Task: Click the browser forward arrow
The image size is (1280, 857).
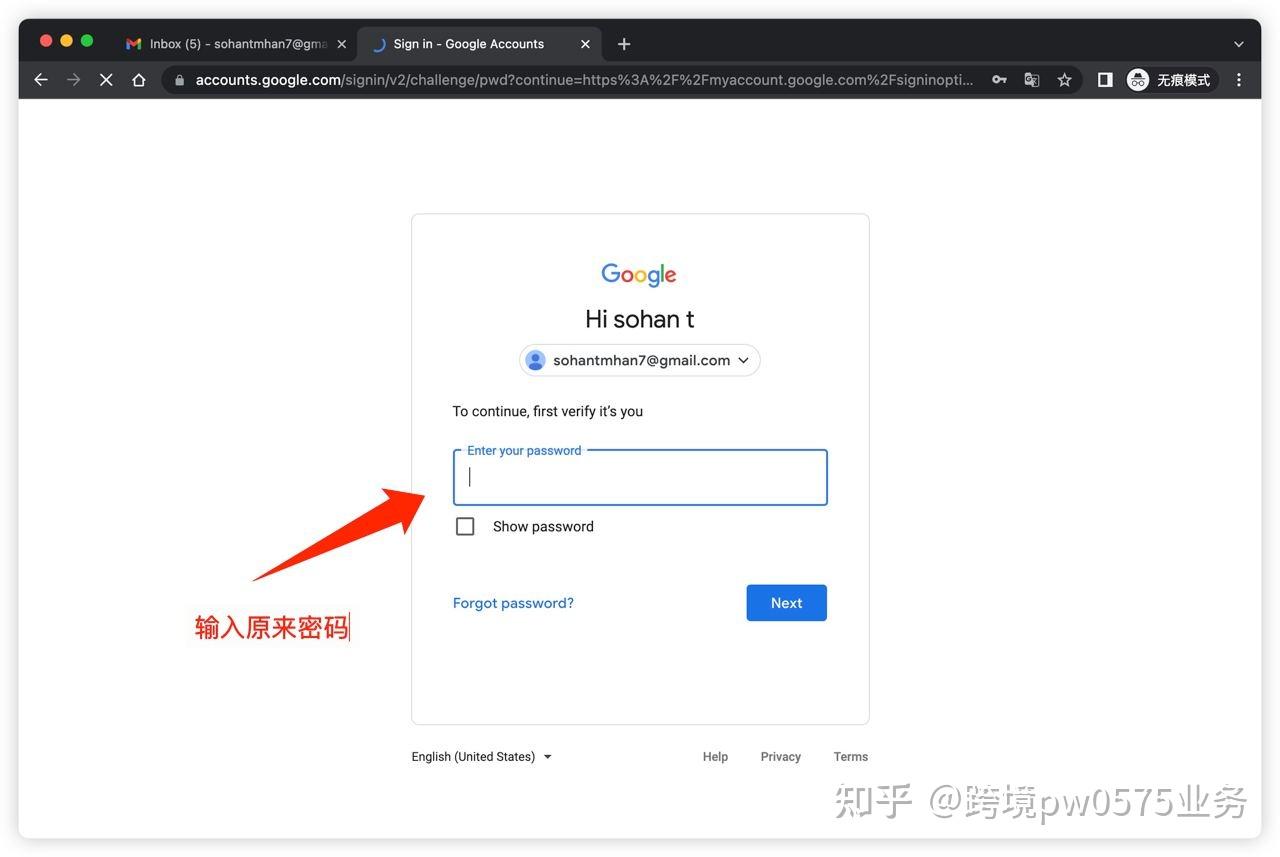Action: (73, 79)
